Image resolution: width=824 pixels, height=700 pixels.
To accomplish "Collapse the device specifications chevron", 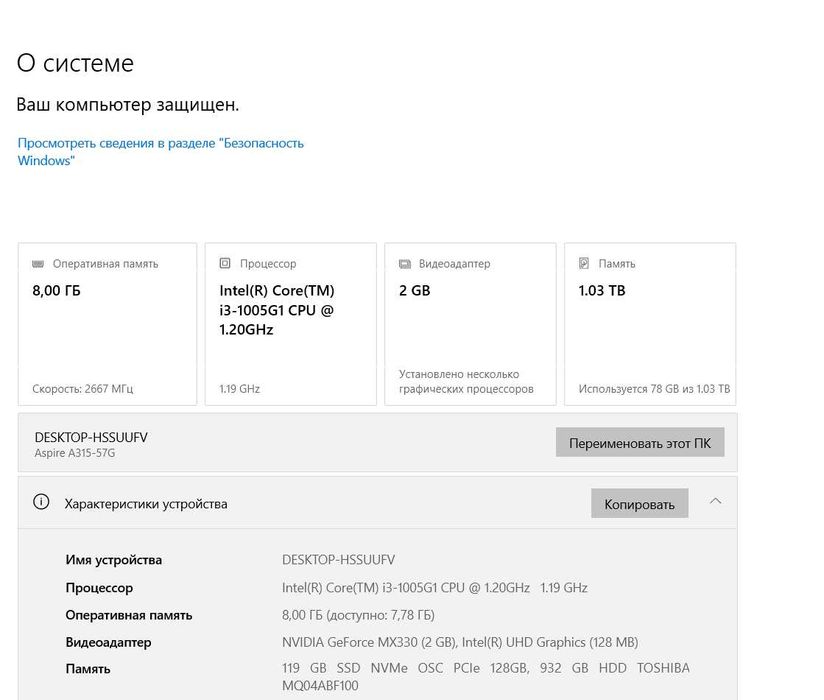I will tap(715, 501).
